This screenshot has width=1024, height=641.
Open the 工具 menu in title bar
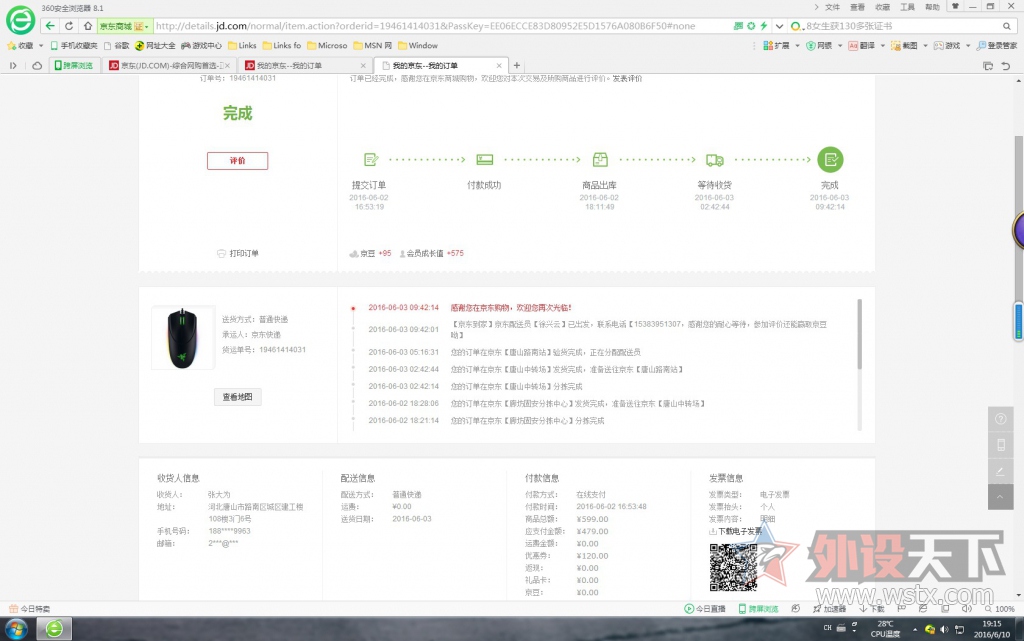tap(908, 7)
